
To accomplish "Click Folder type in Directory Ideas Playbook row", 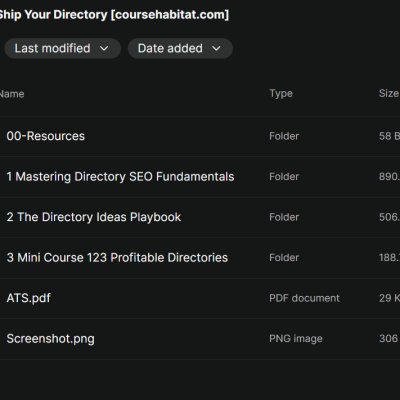I will tap(284, 217).
